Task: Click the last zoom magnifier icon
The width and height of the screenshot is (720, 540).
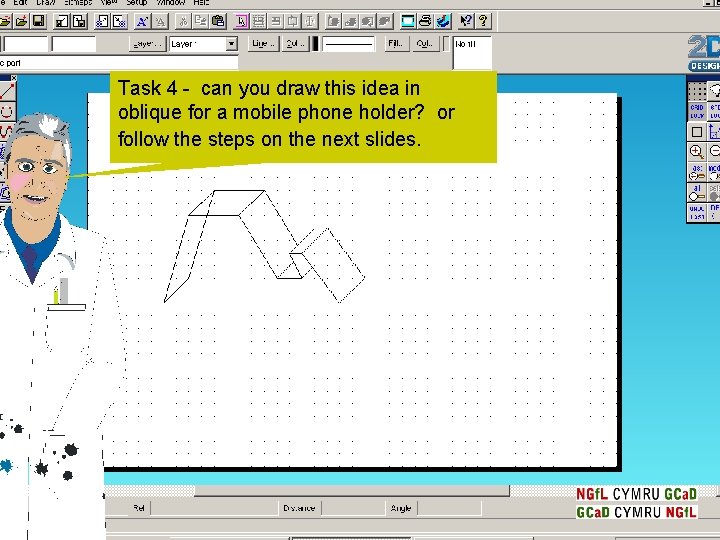Action: click(697, 172)
